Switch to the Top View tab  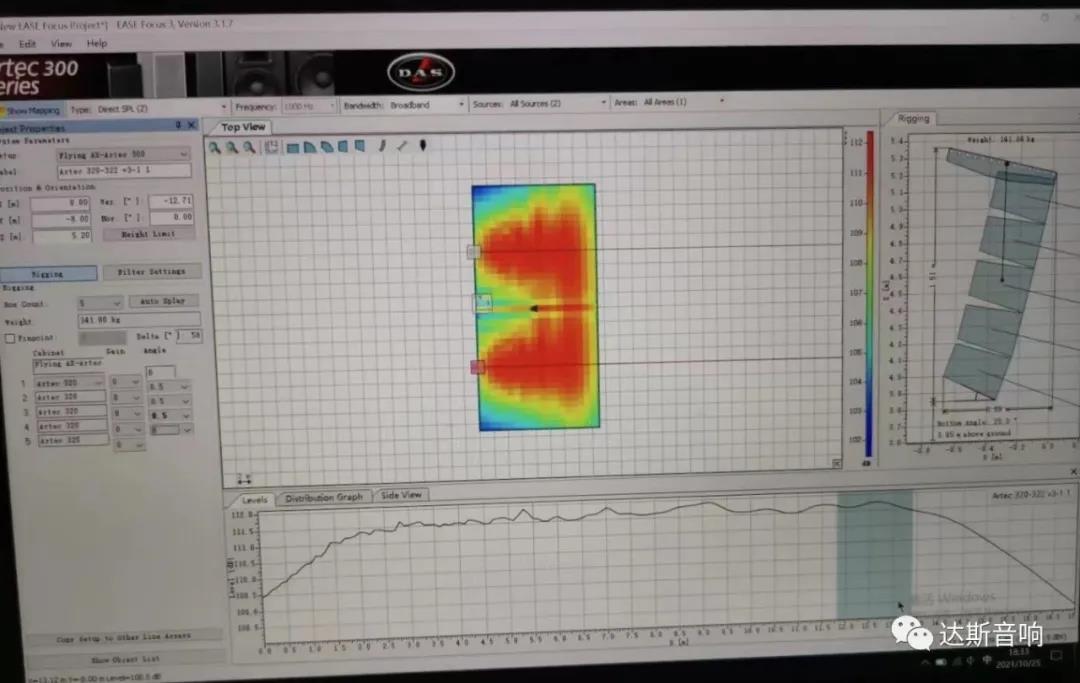click(x=243, y=127)
